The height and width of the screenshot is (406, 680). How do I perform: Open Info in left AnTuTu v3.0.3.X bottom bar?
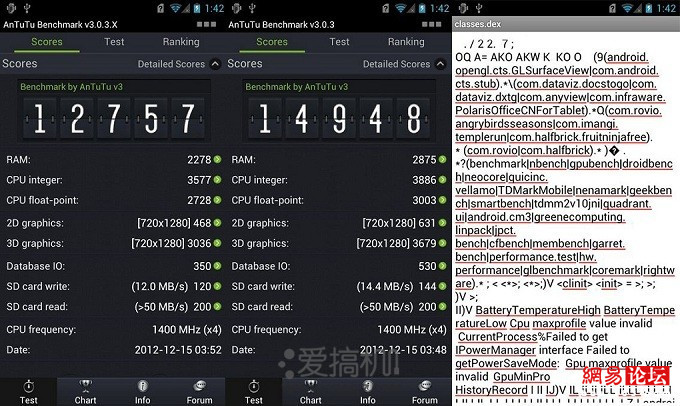[x=142, y=392]
